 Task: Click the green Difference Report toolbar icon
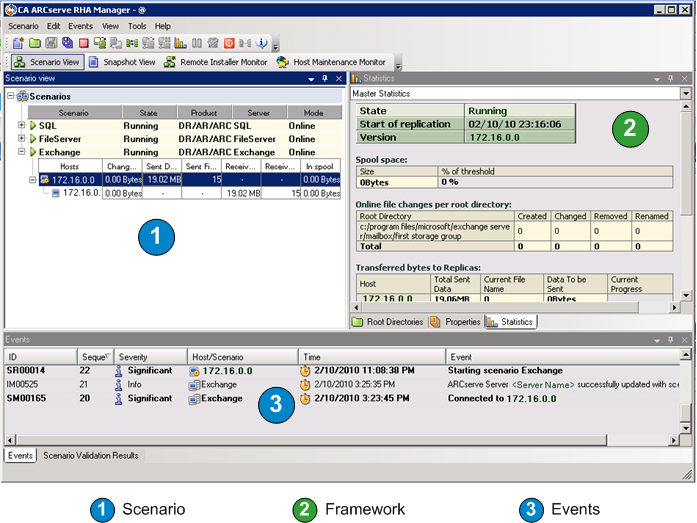[132, 43]
